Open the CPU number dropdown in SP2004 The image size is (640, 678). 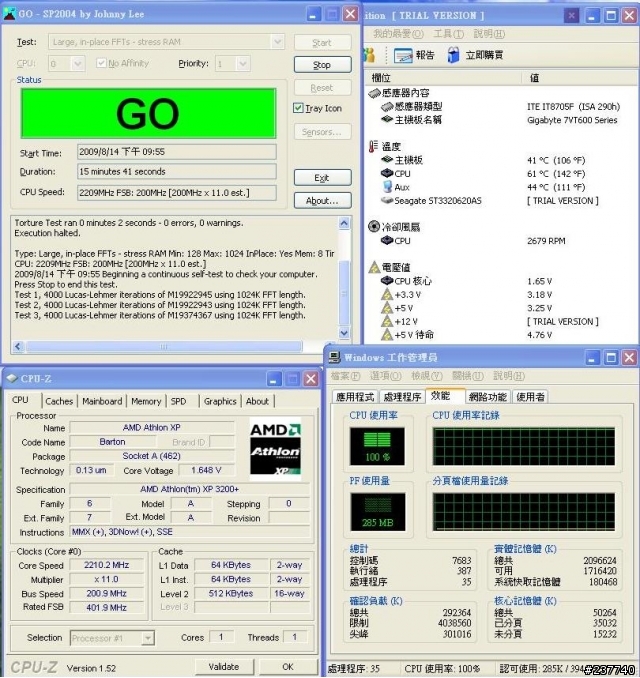click(x=78, y=64)
